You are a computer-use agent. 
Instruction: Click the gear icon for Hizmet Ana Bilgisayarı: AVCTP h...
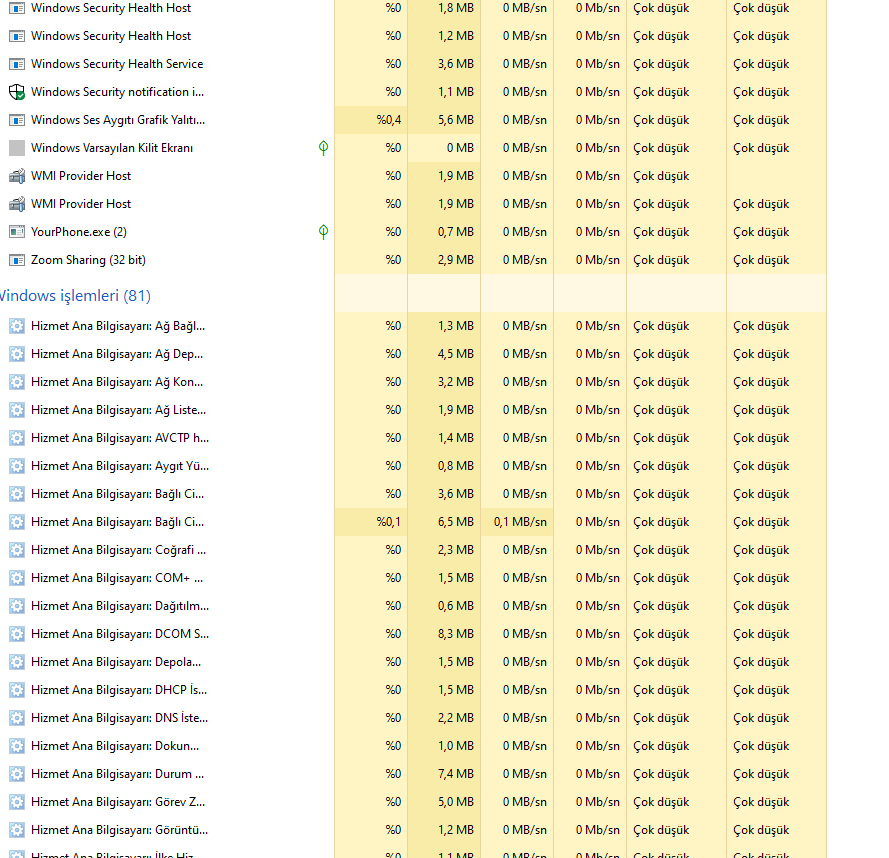[17, 438]
